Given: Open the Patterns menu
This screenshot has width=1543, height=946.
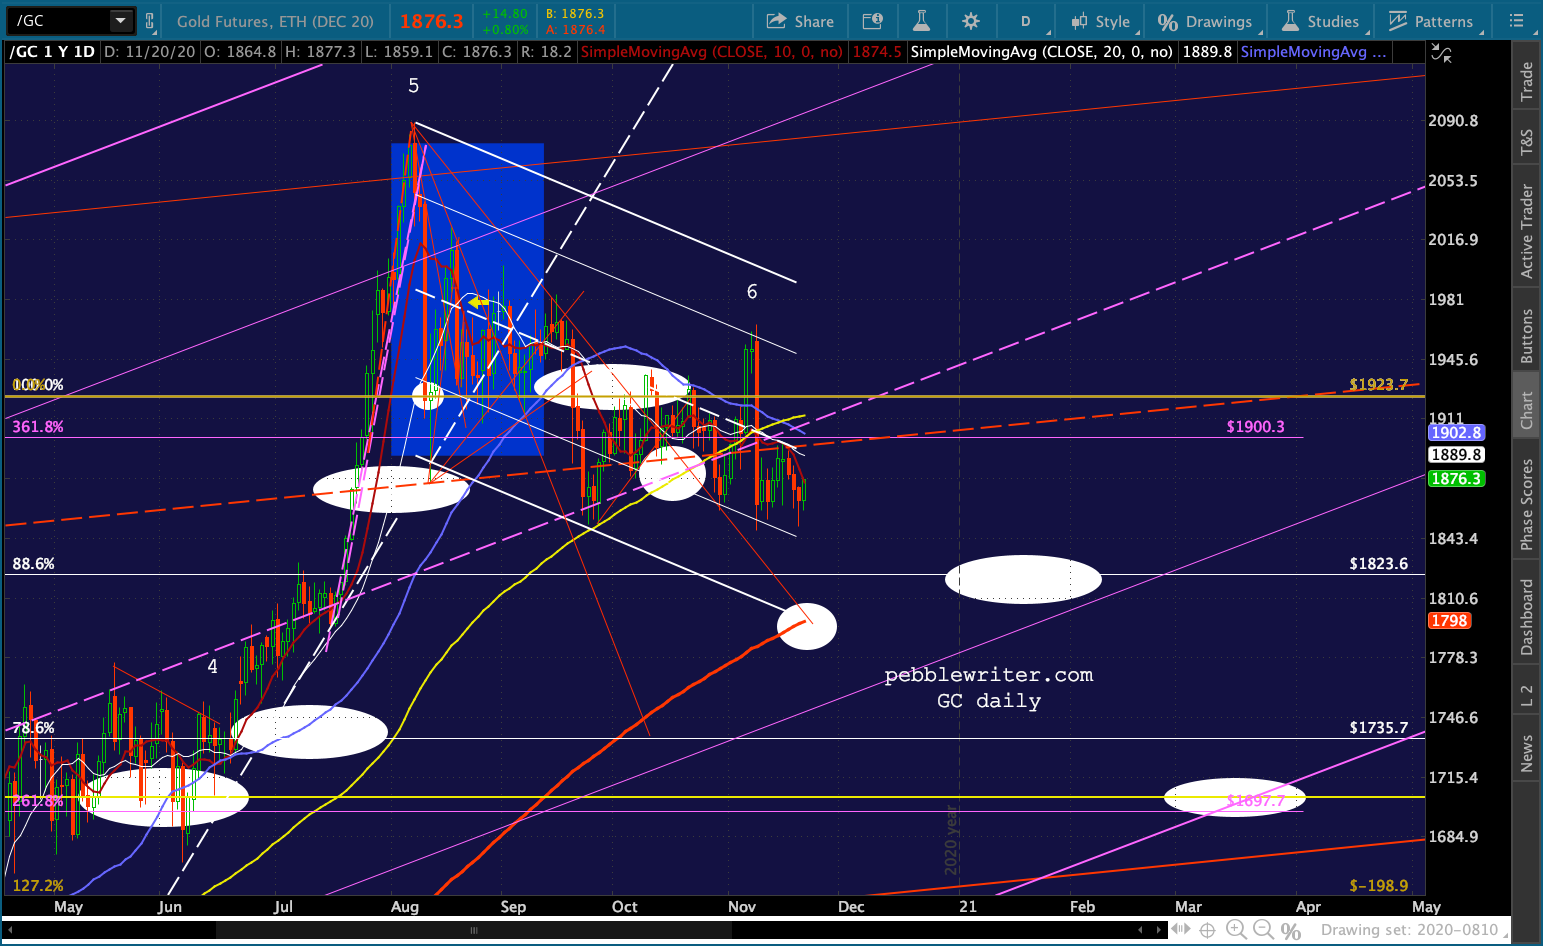Looking at the screenshot, I should [1431, 21].
